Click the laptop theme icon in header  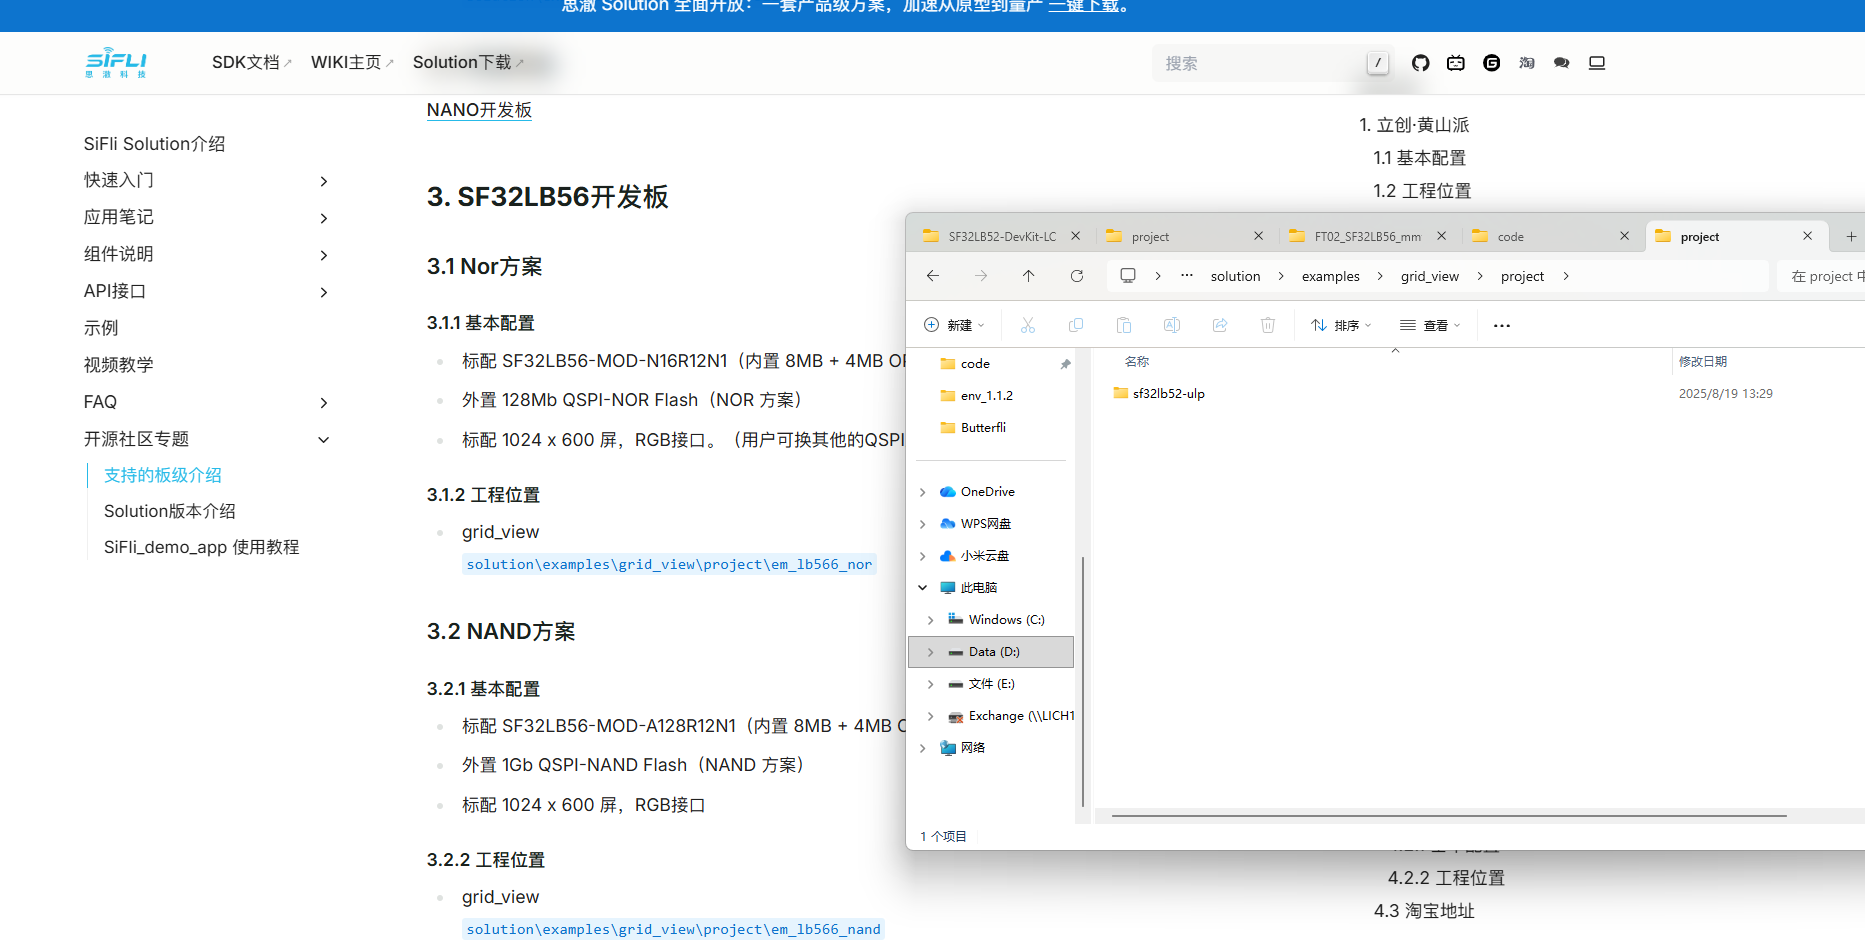(1597, 63)
